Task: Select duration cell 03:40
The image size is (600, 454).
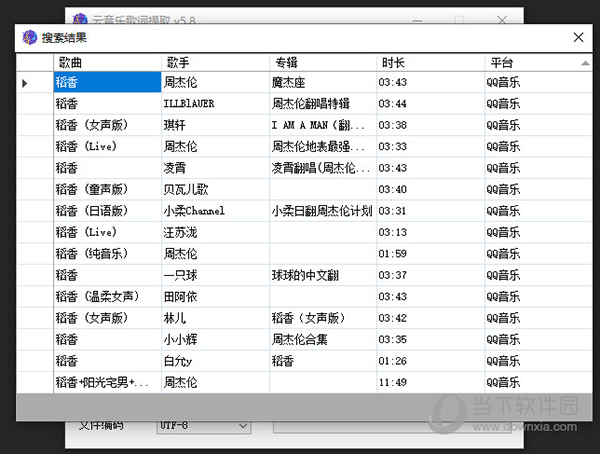Action: [430, 189]
